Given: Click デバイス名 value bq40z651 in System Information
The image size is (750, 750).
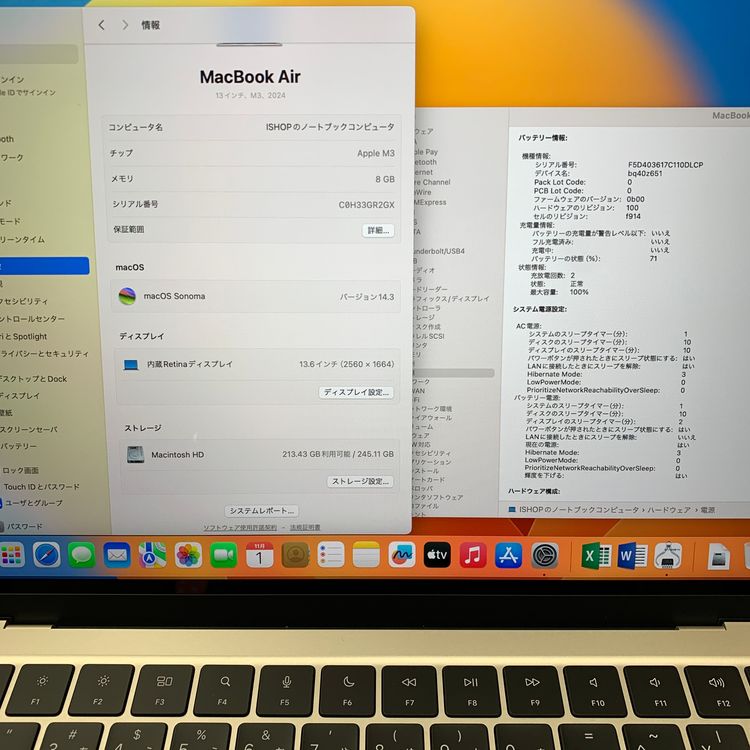Looking at the screenshot, I should click(645, 174).
